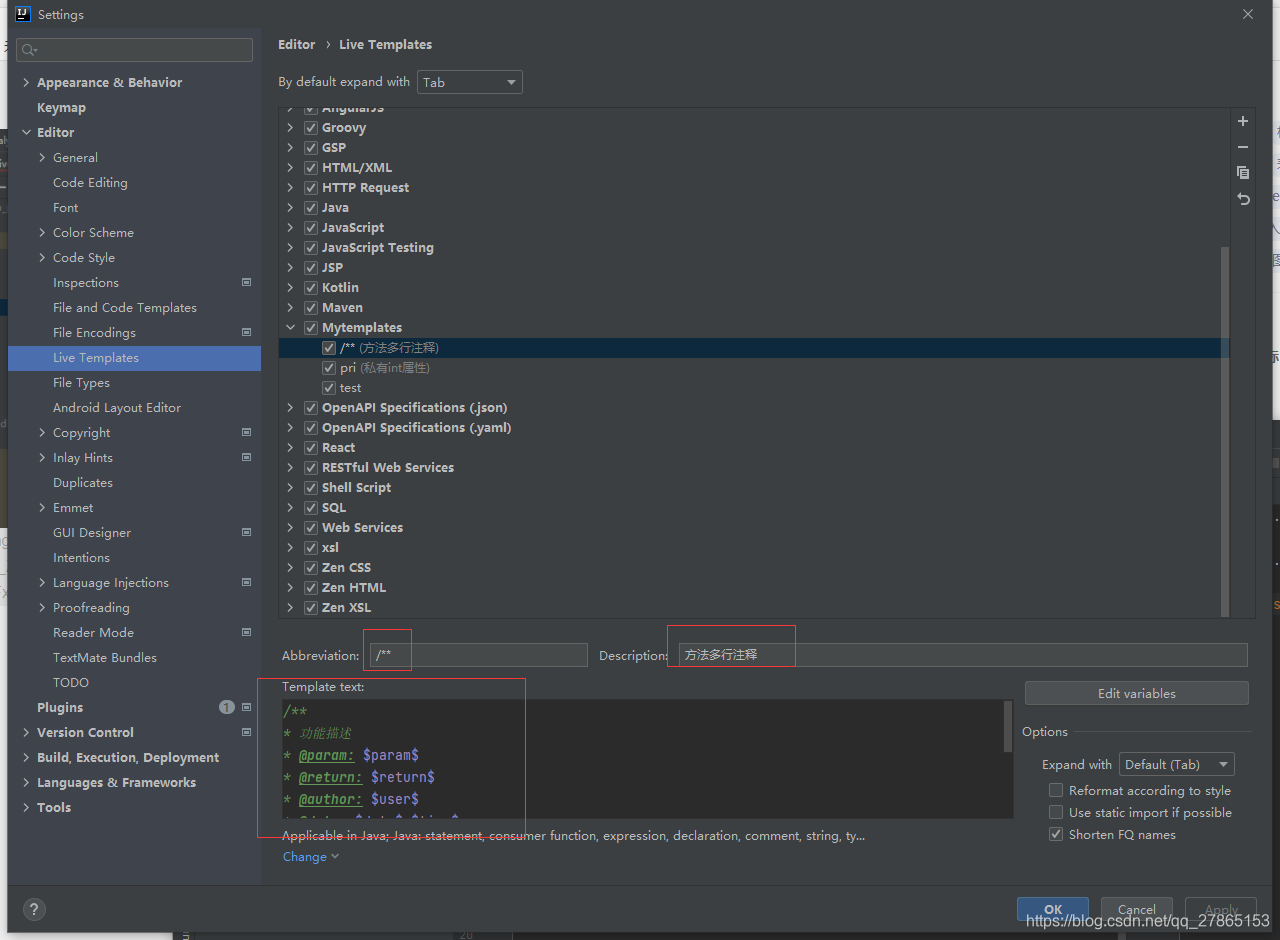
Task: Enable Use static import if possible
Action: coord(1056,812)
